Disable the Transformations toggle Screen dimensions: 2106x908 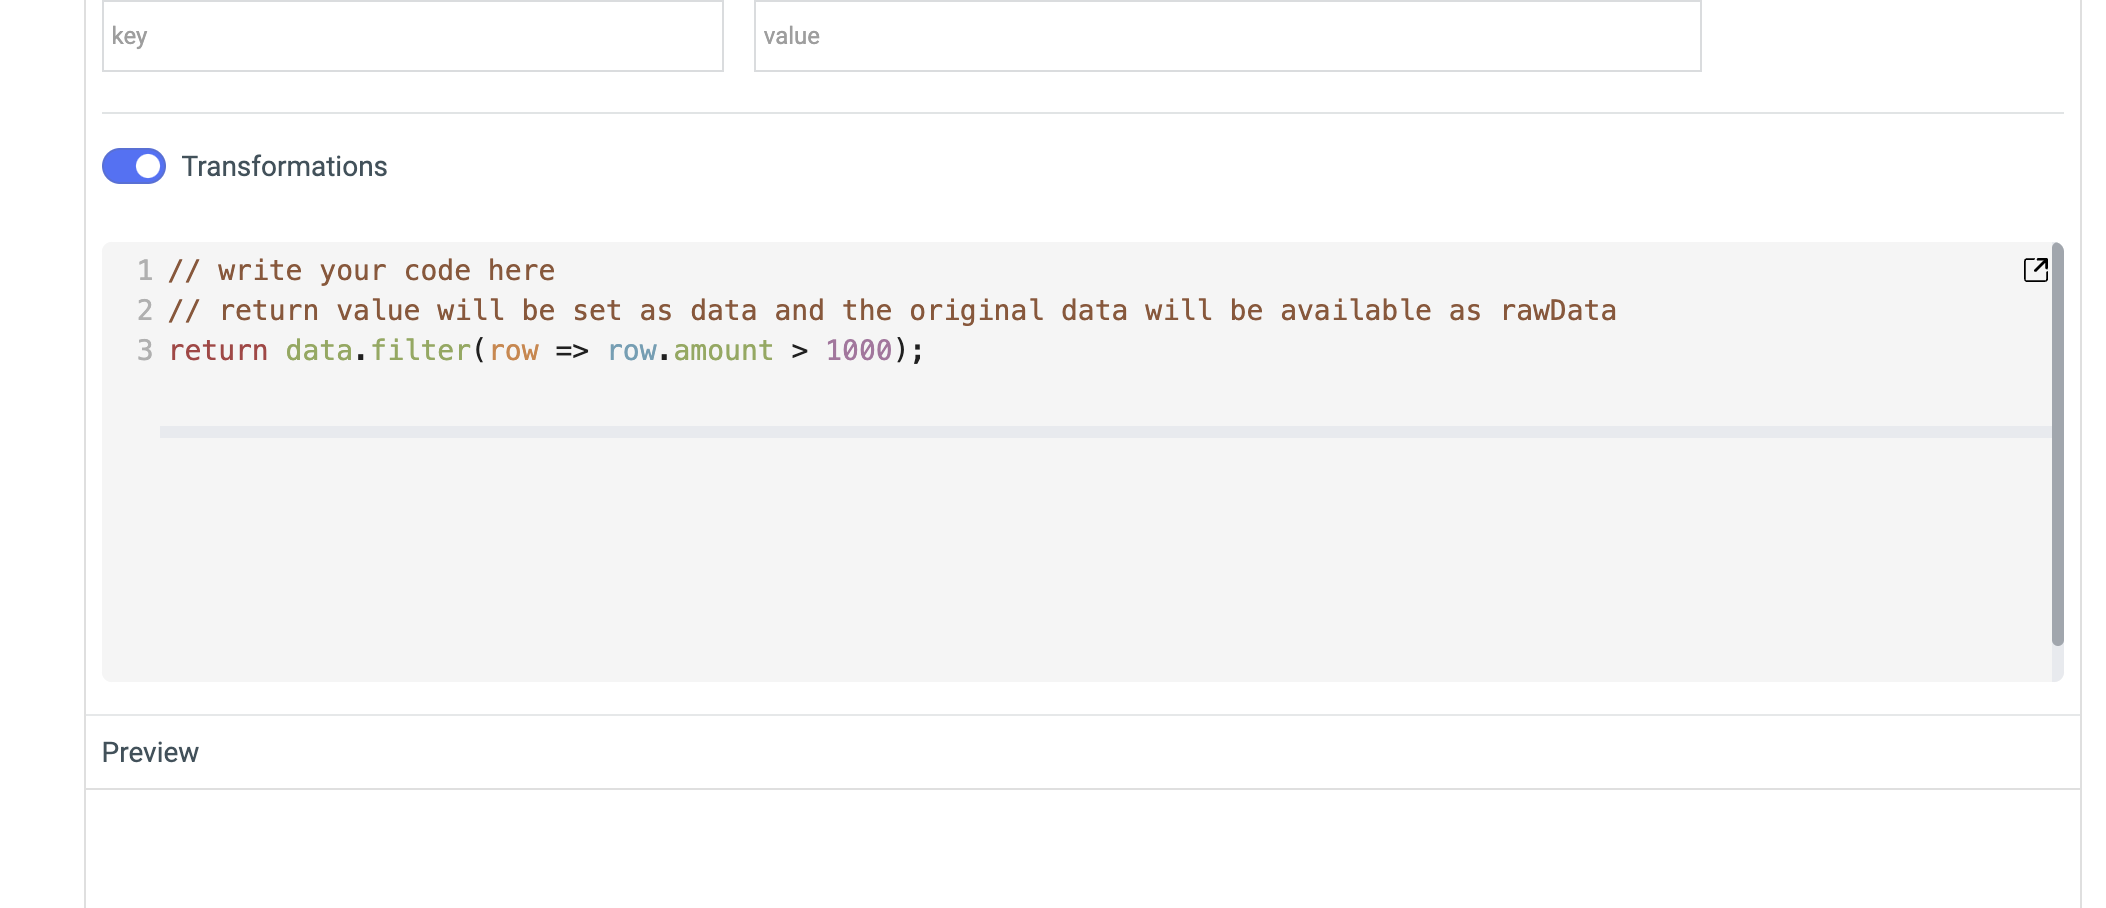pyautogui.click(x=134, y=166)
